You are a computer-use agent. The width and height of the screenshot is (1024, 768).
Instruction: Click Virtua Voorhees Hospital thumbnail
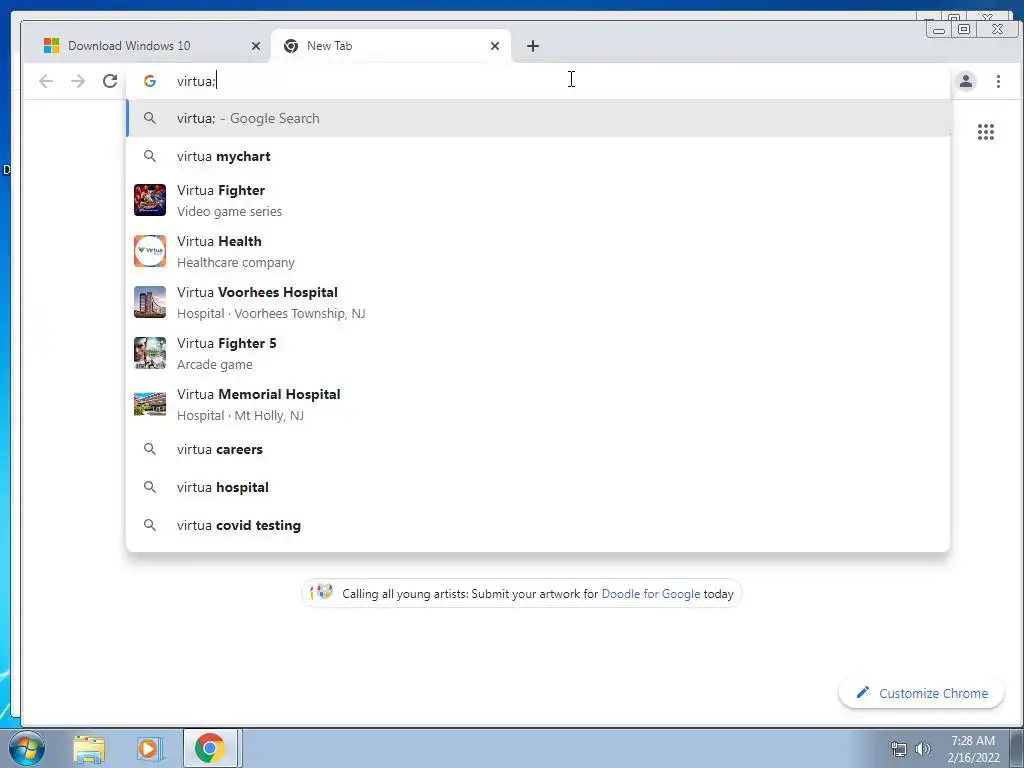pyautogui.click(x=150, y=302)
